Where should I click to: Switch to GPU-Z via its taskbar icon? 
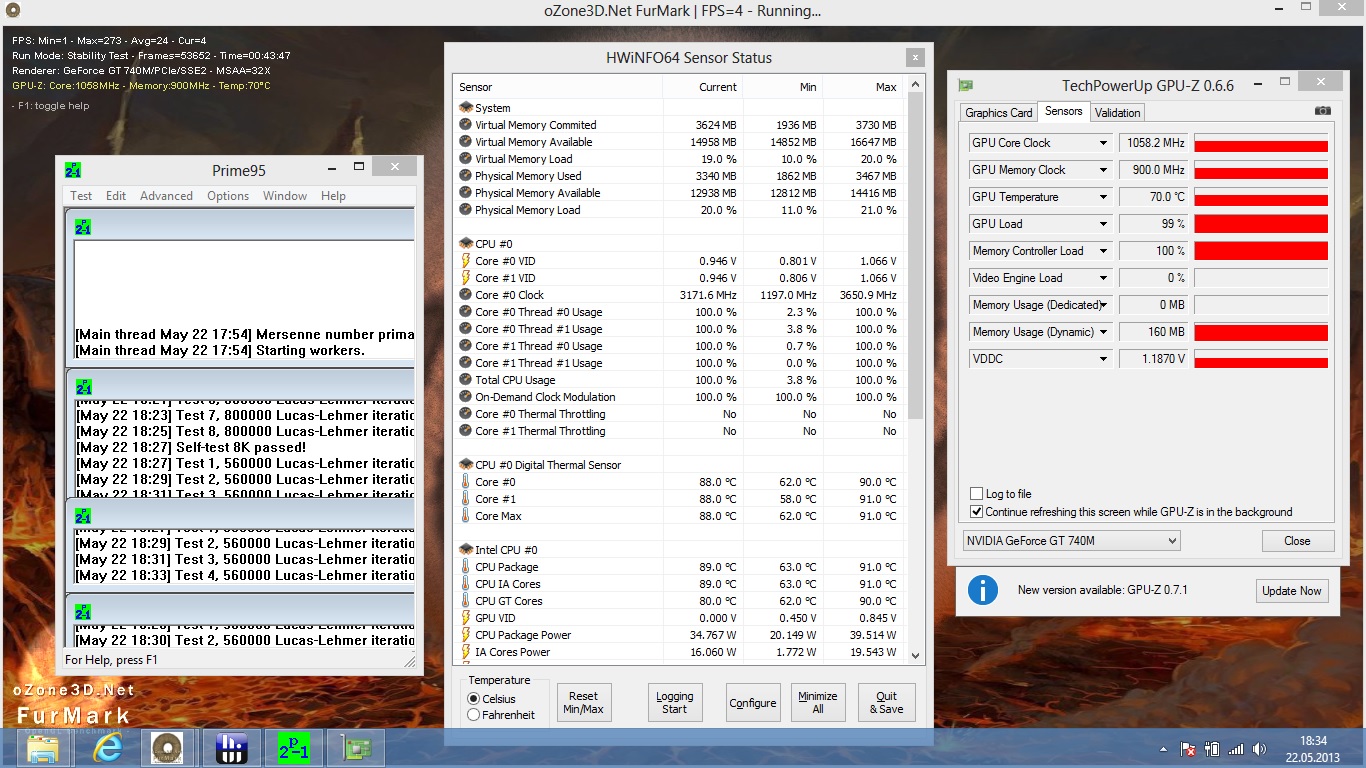356,747
